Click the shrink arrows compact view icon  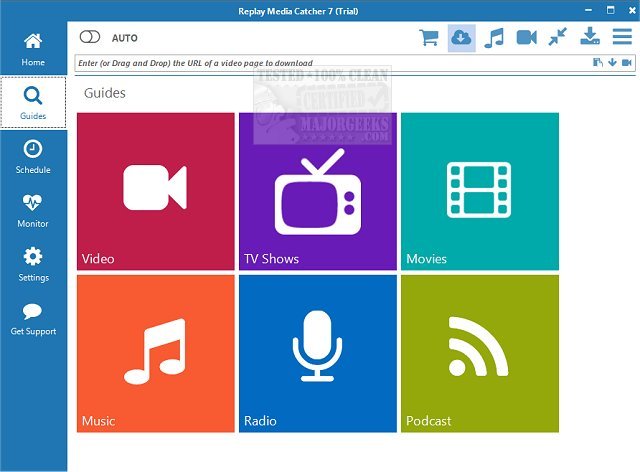pos(558,37)
